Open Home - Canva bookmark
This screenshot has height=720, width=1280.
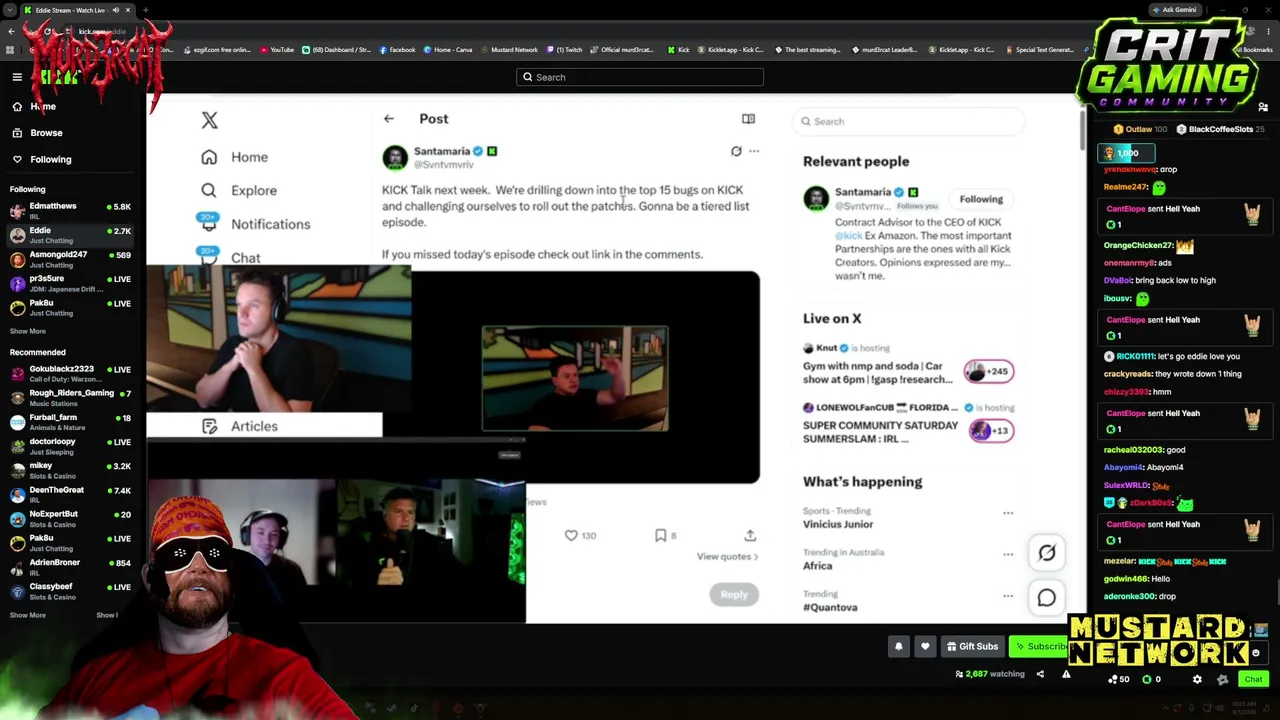447,50
